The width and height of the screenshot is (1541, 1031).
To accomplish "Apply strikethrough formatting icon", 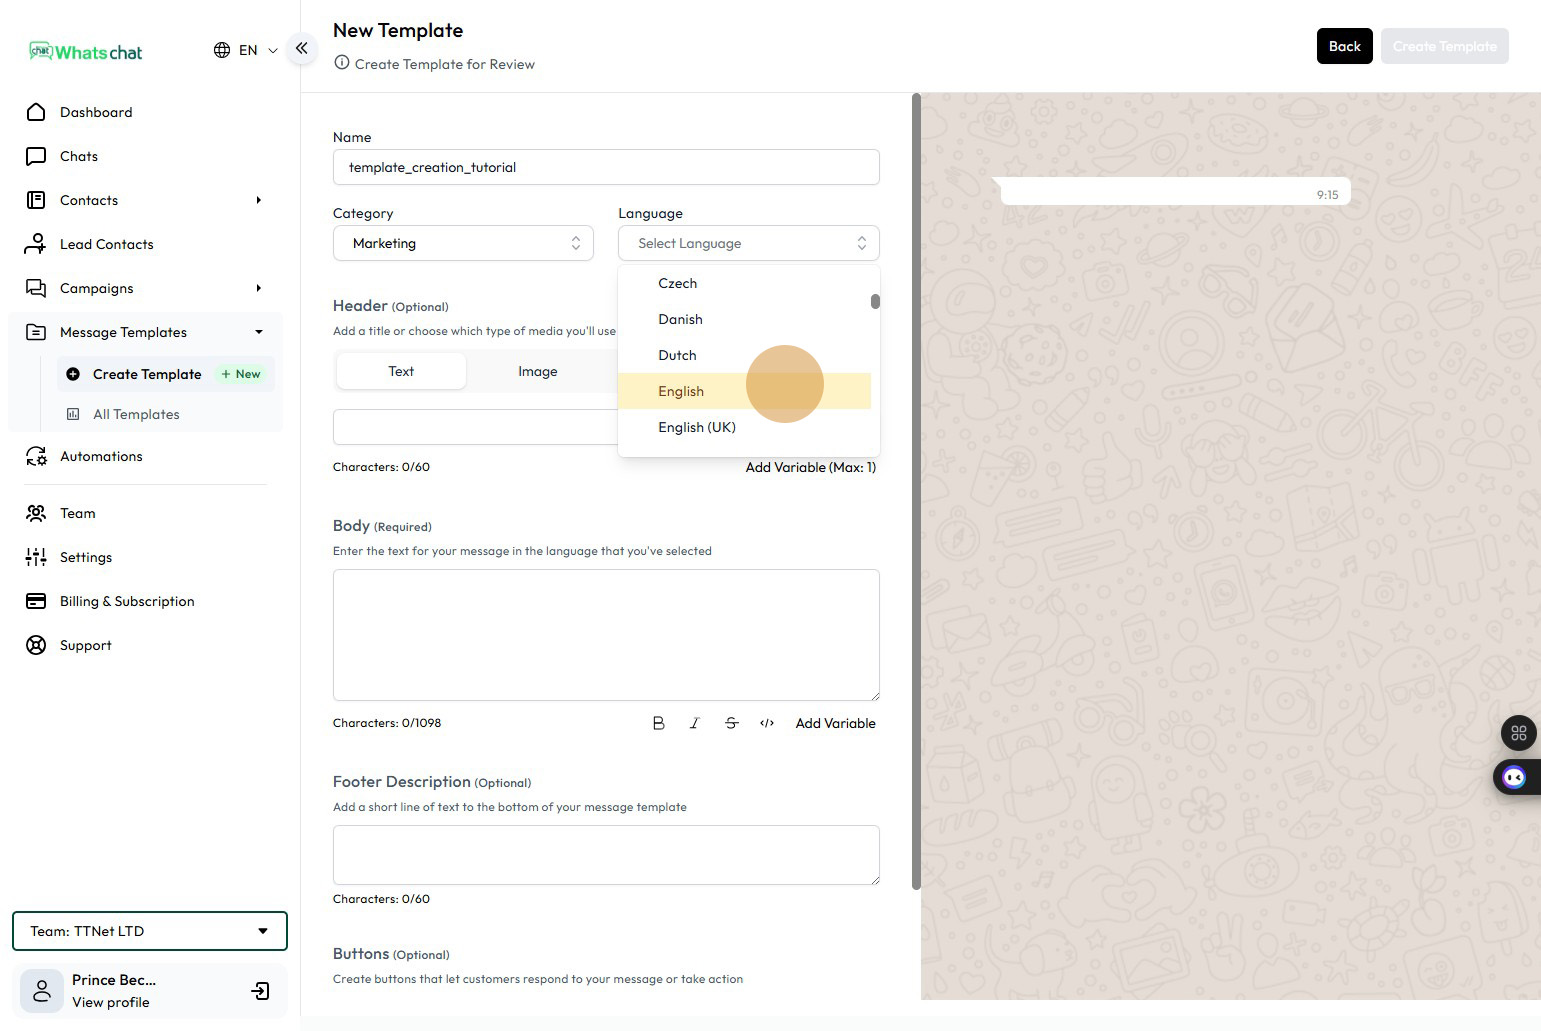I will point(731,723).
